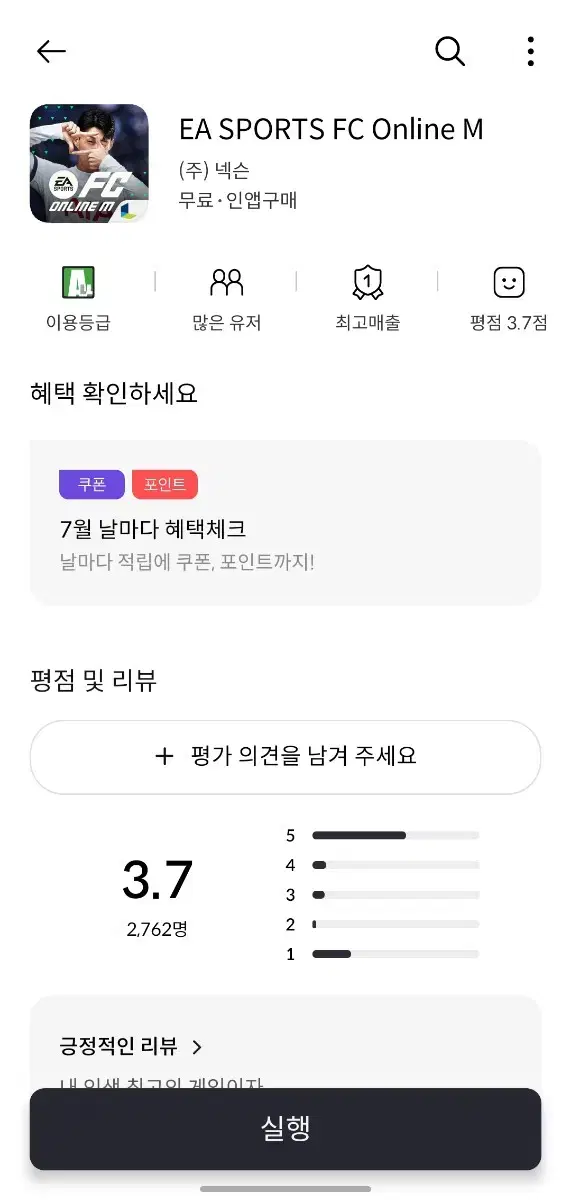The width and height of the screenshot is (571, 1200).
Task: Tap the 이용등급 age rating icon
Action: click(78, 283)
